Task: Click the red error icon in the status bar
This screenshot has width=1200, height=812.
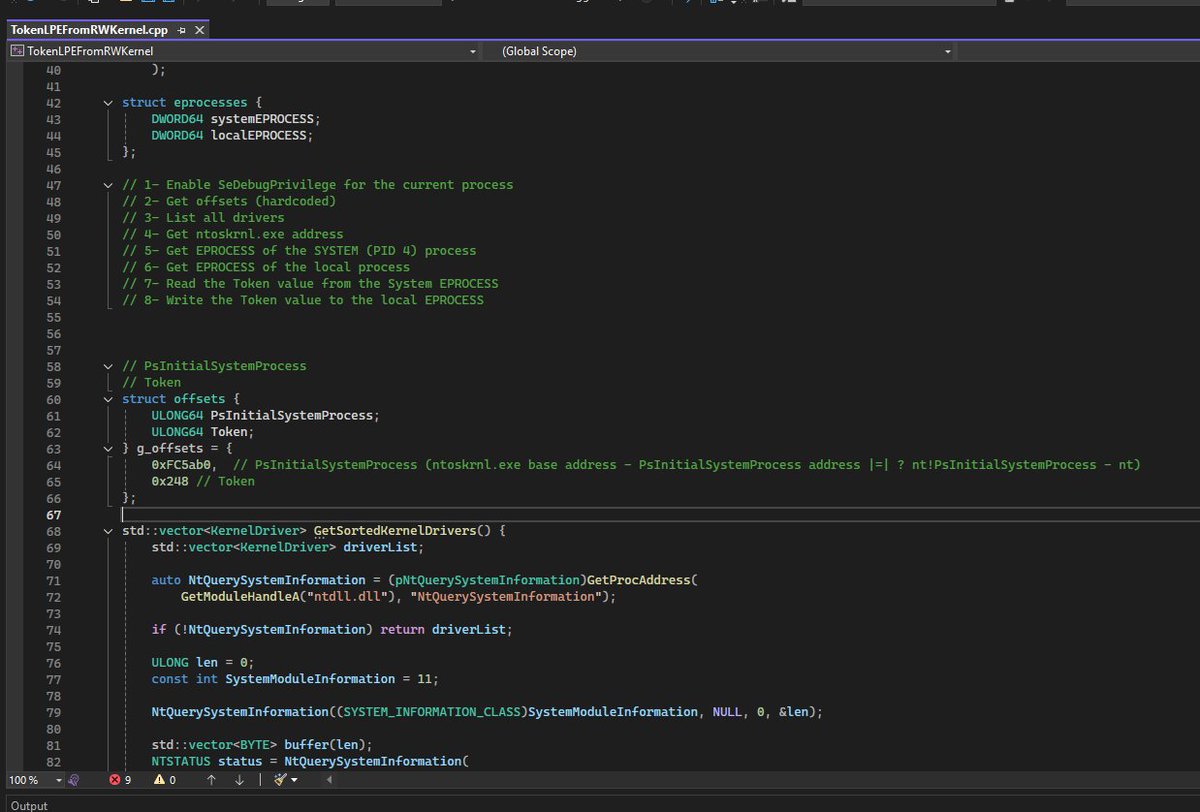Action: pos(115,780)
